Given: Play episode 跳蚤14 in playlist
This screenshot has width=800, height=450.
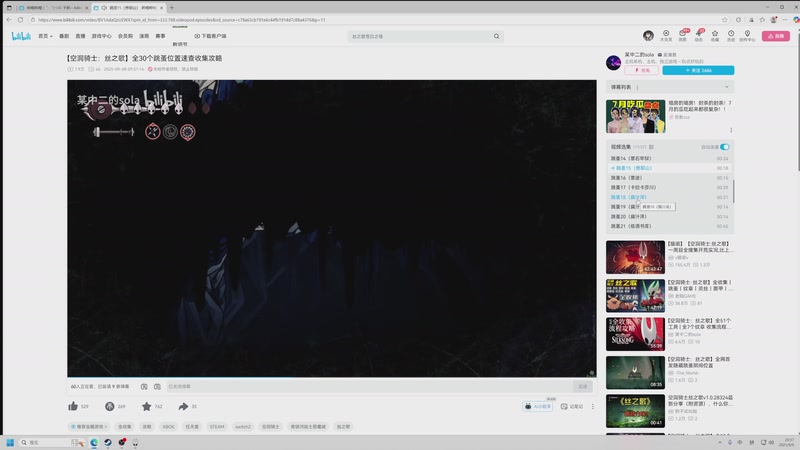Looking at the screenshot, I should point(669,159).
